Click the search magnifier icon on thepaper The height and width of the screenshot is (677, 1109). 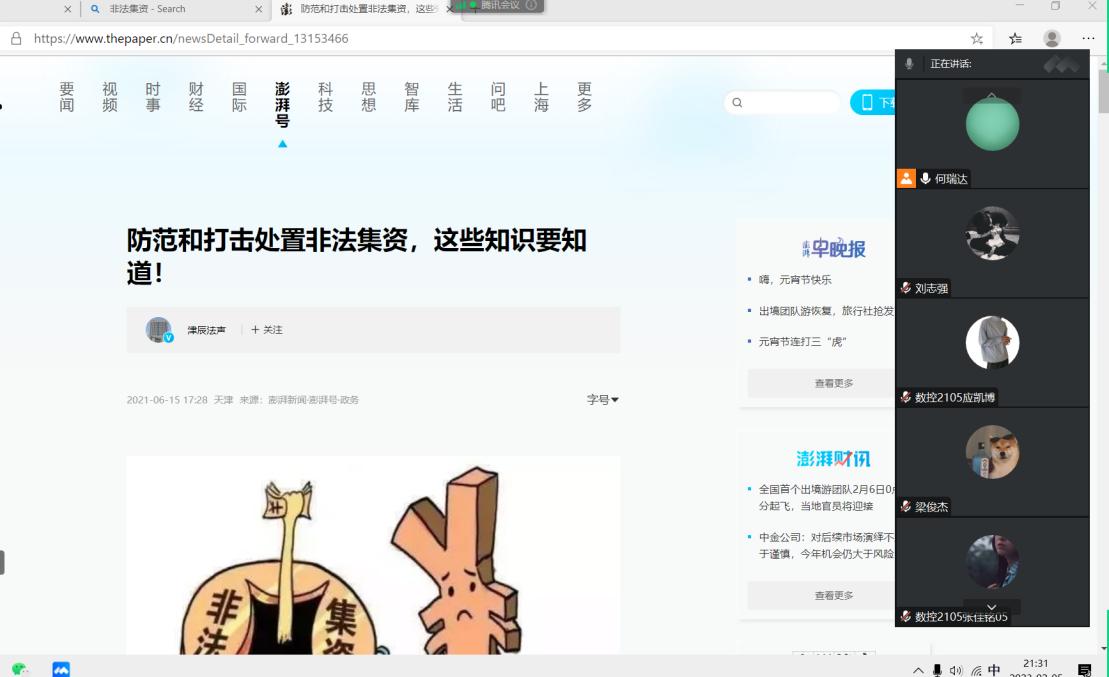(x=737, y=103)
